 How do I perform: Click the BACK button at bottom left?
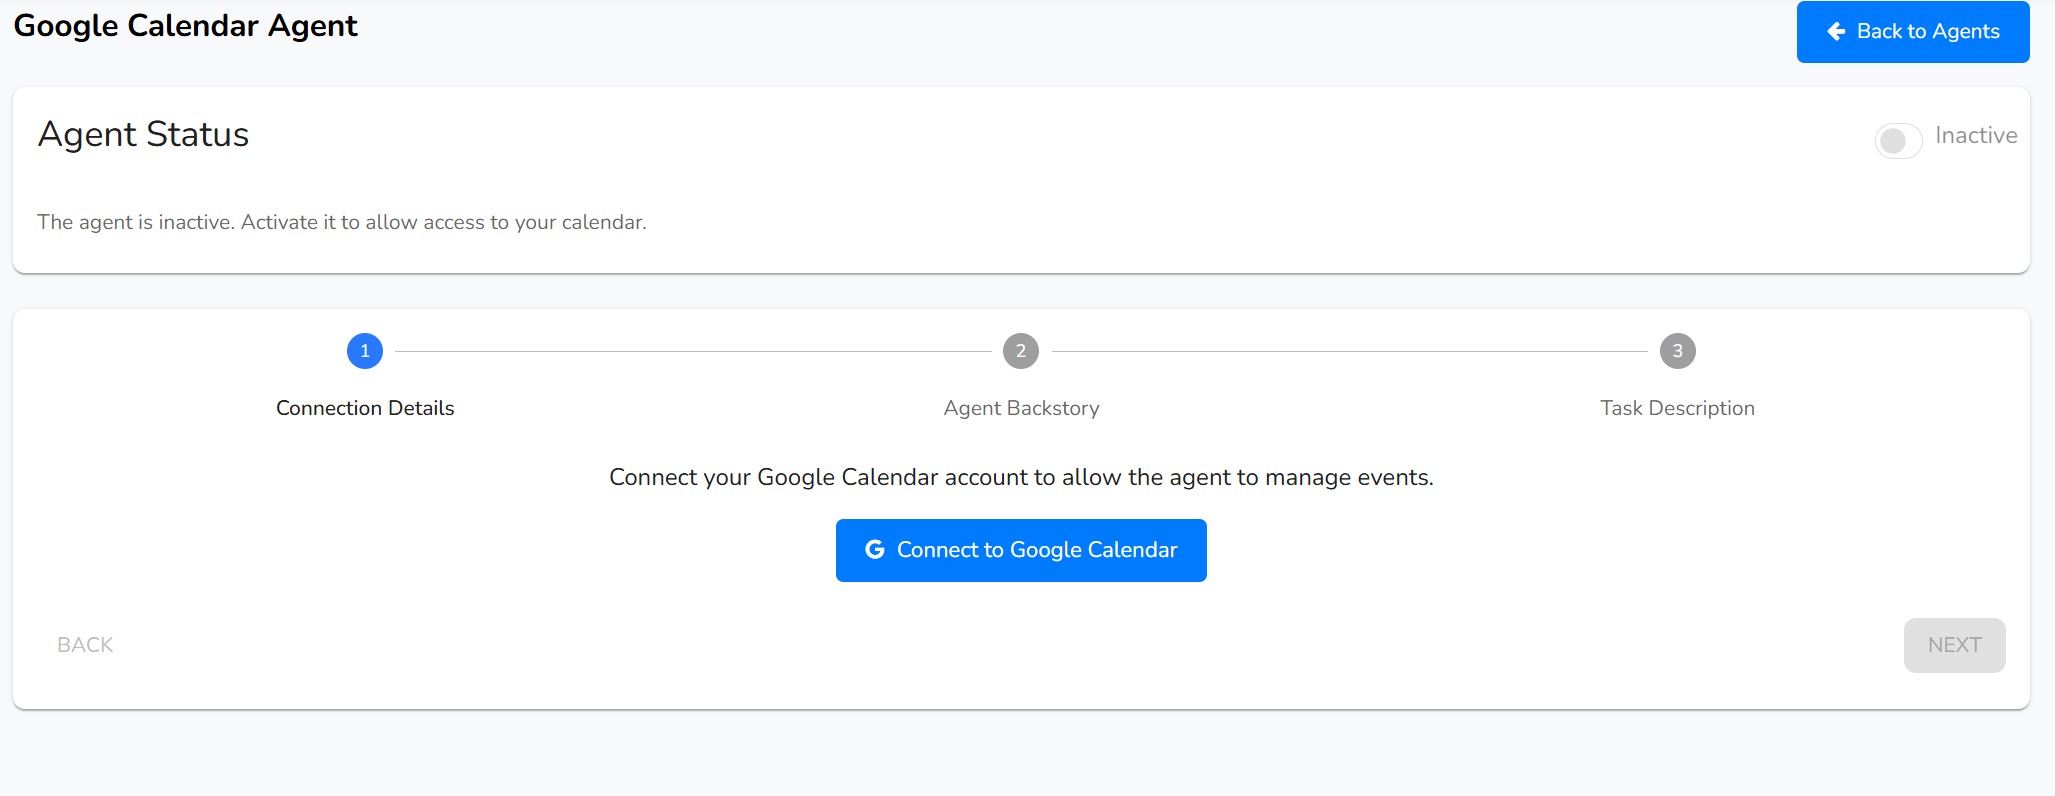[85, 645]
